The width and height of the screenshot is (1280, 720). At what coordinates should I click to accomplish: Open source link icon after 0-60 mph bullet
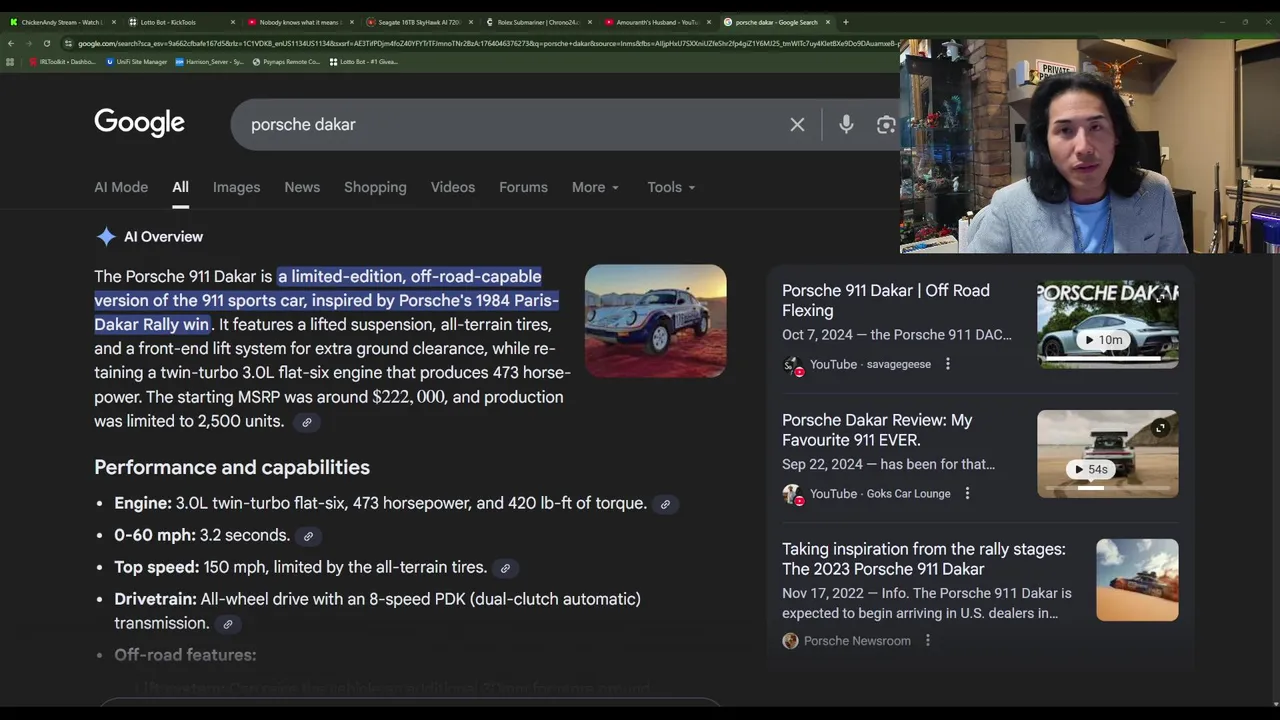(308, 536)
